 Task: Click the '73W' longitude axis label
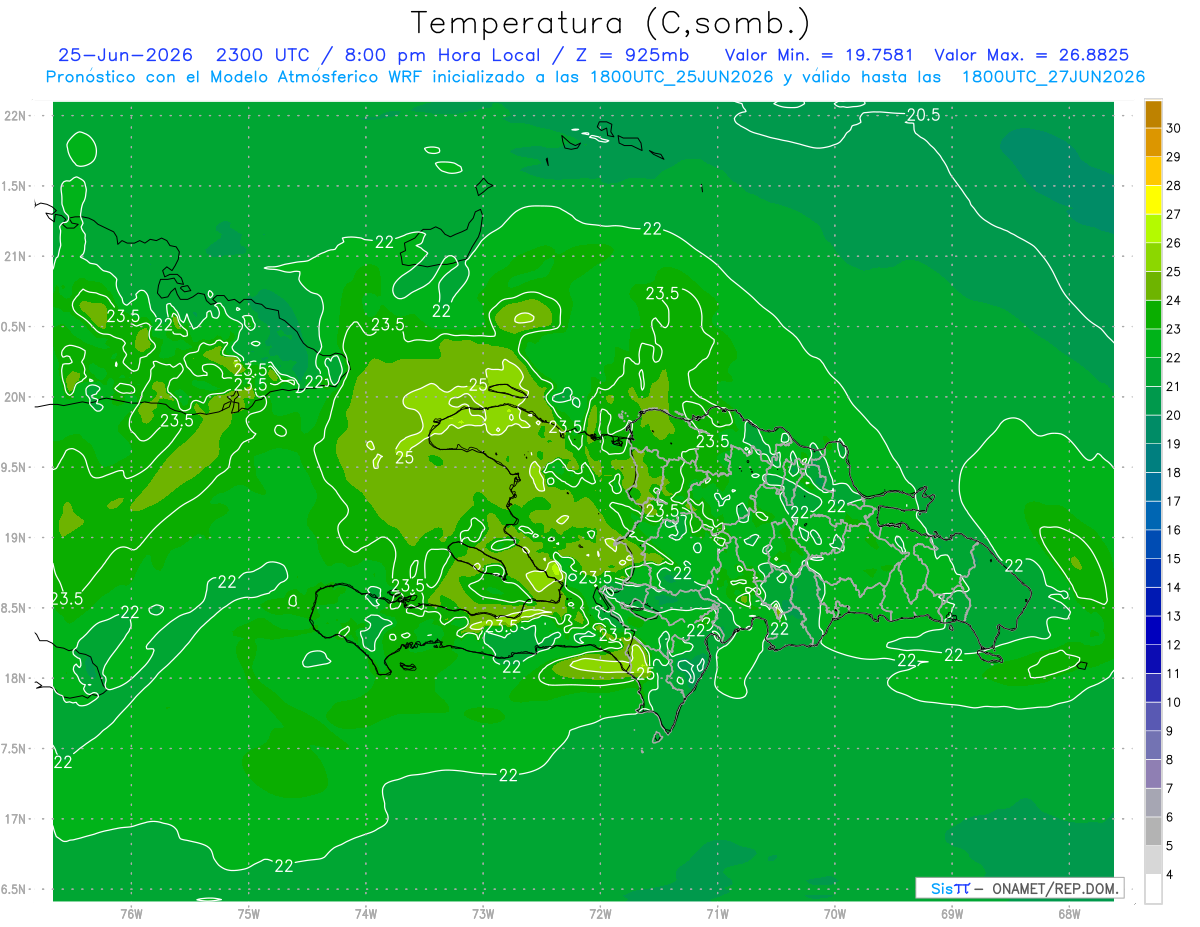tap(483, 913)
